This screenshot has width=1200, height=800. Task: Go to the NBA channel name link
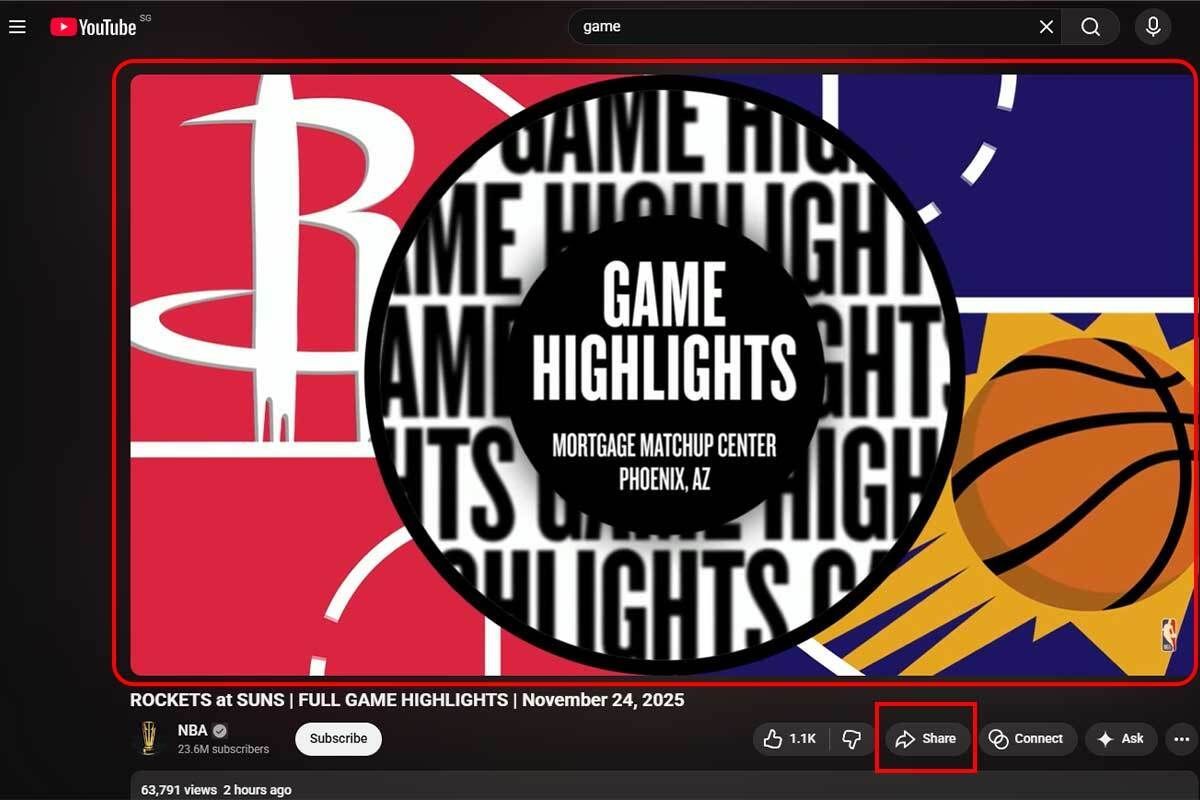[192, 731]
